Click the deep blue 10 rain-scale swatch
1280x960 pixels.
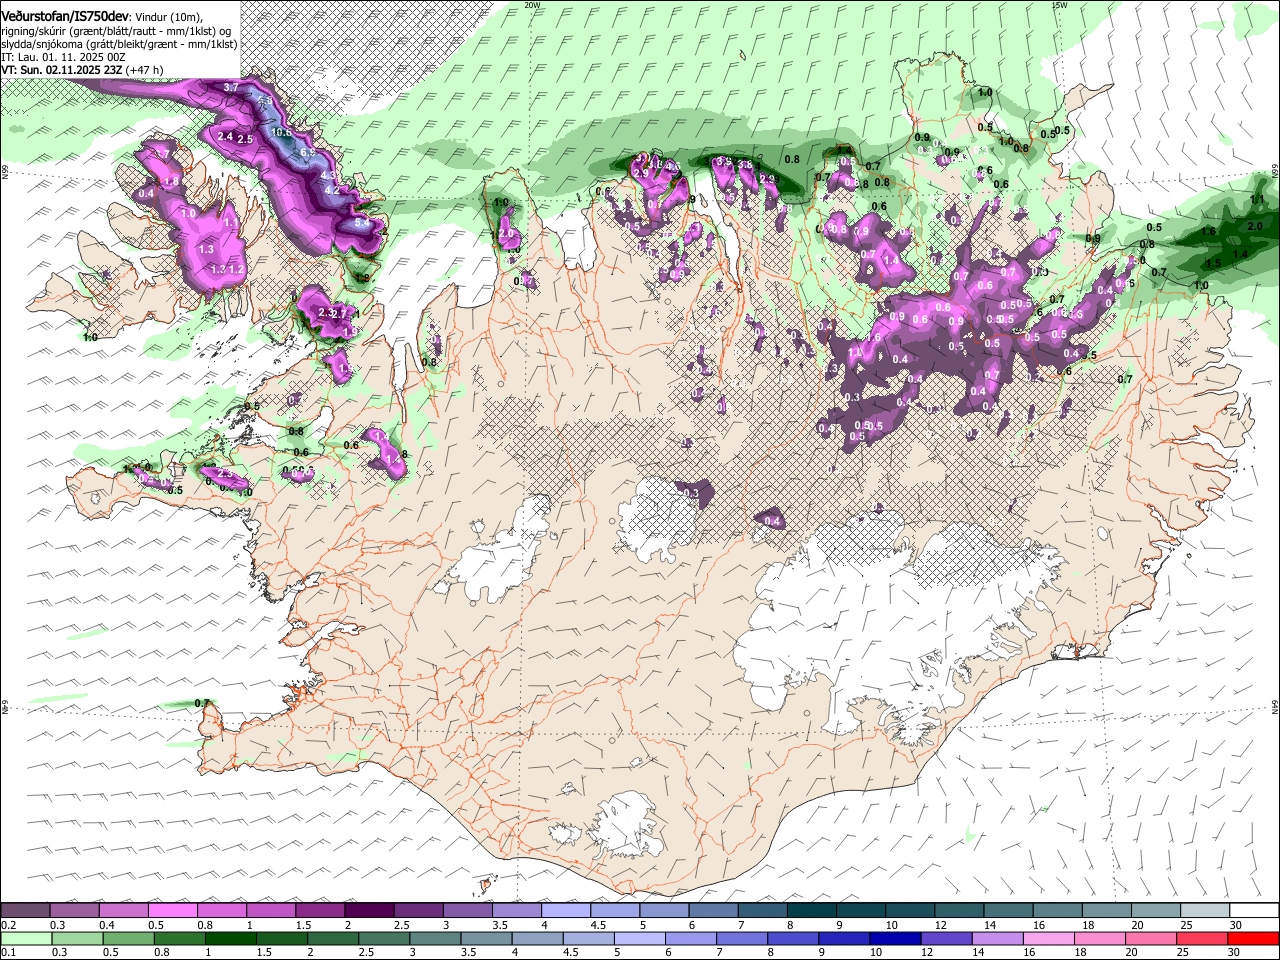pos(894,938)
